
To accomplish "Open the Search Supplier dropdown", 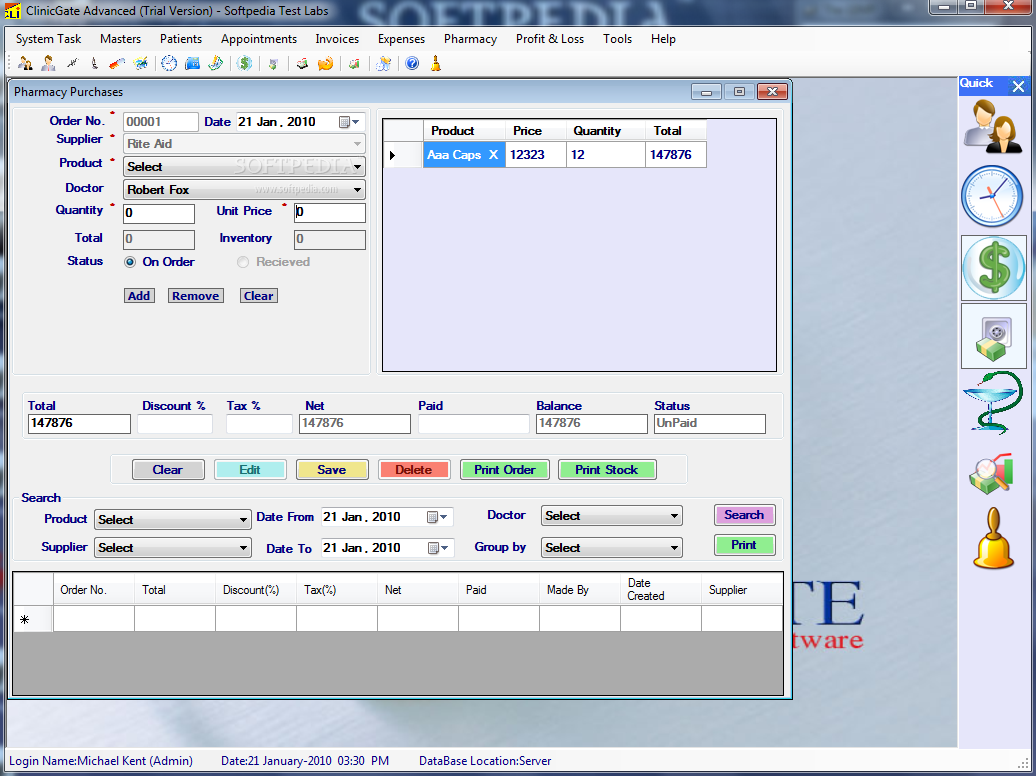I will 243,547.
